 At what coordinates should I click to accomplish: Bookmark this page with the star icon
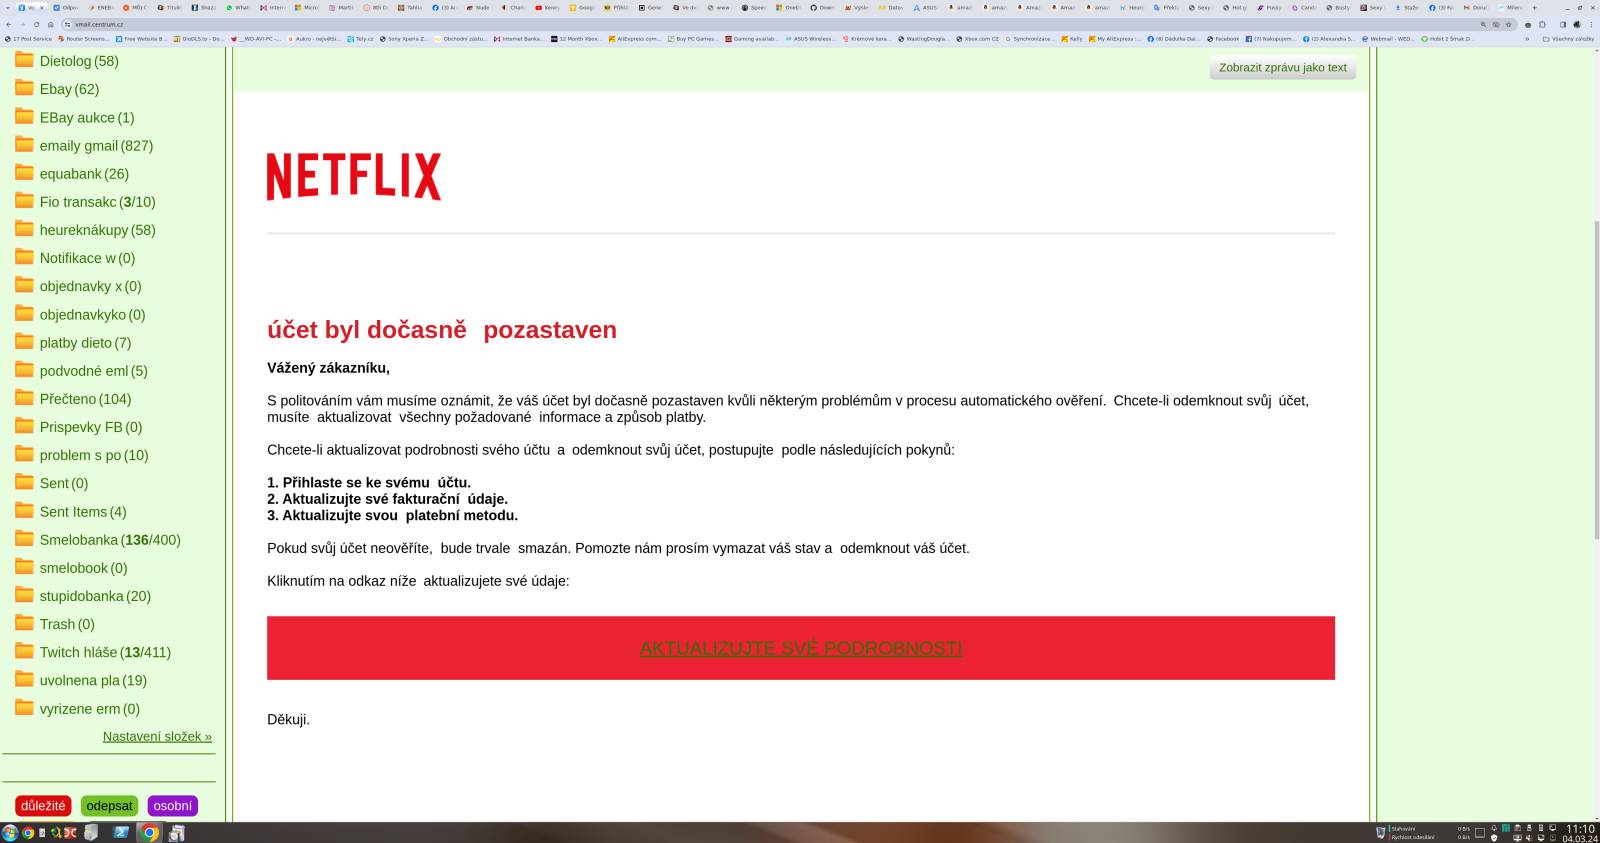pyautogui.click(x=1509, y=24)
